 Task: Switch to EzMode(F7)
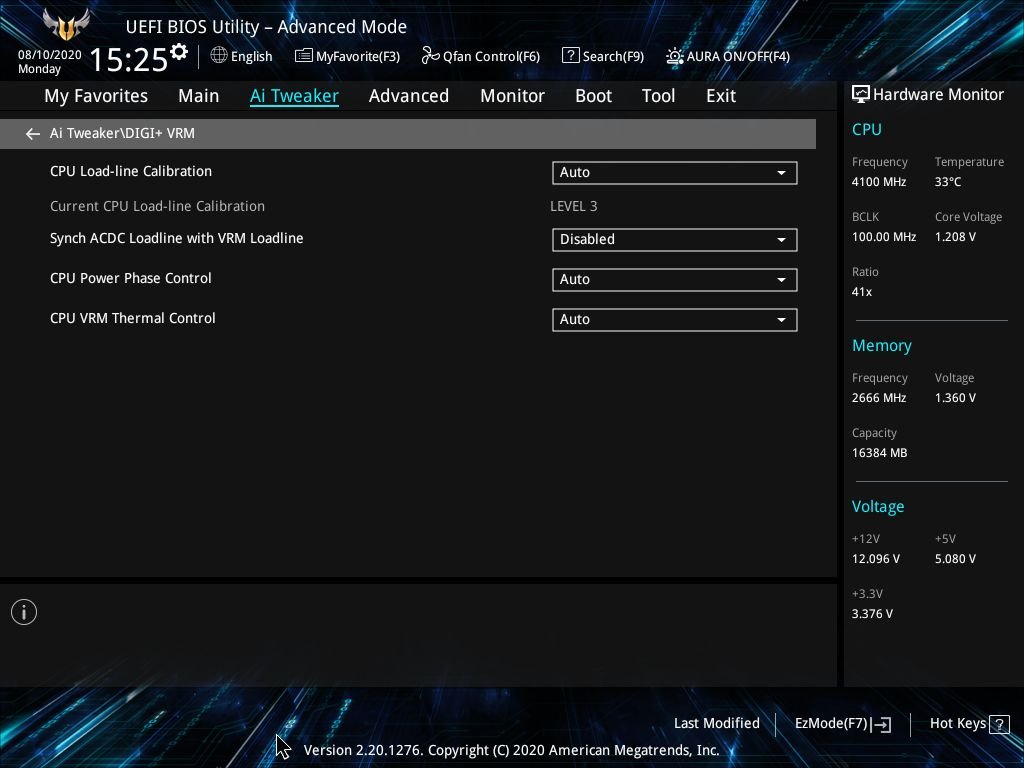point(842,724)
